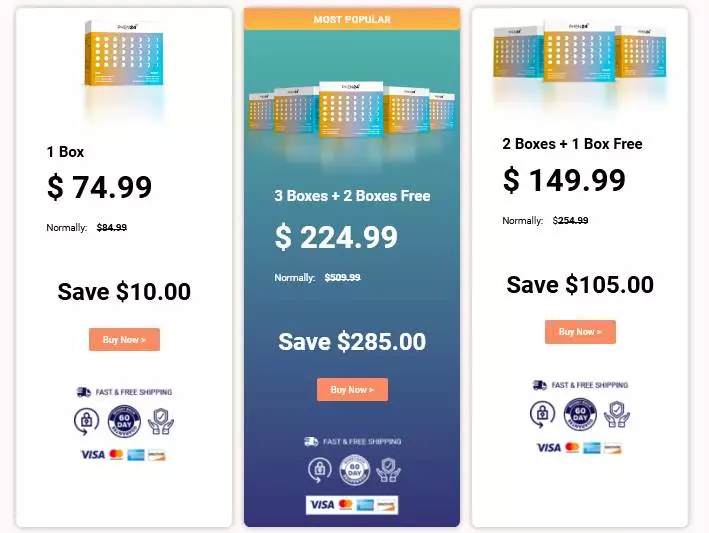The width and height of the screenshot is (709, 533).
Task: Click the shipping truck icon in the 1 Box card
Action: pyautogui.click(x=84, y=392)
